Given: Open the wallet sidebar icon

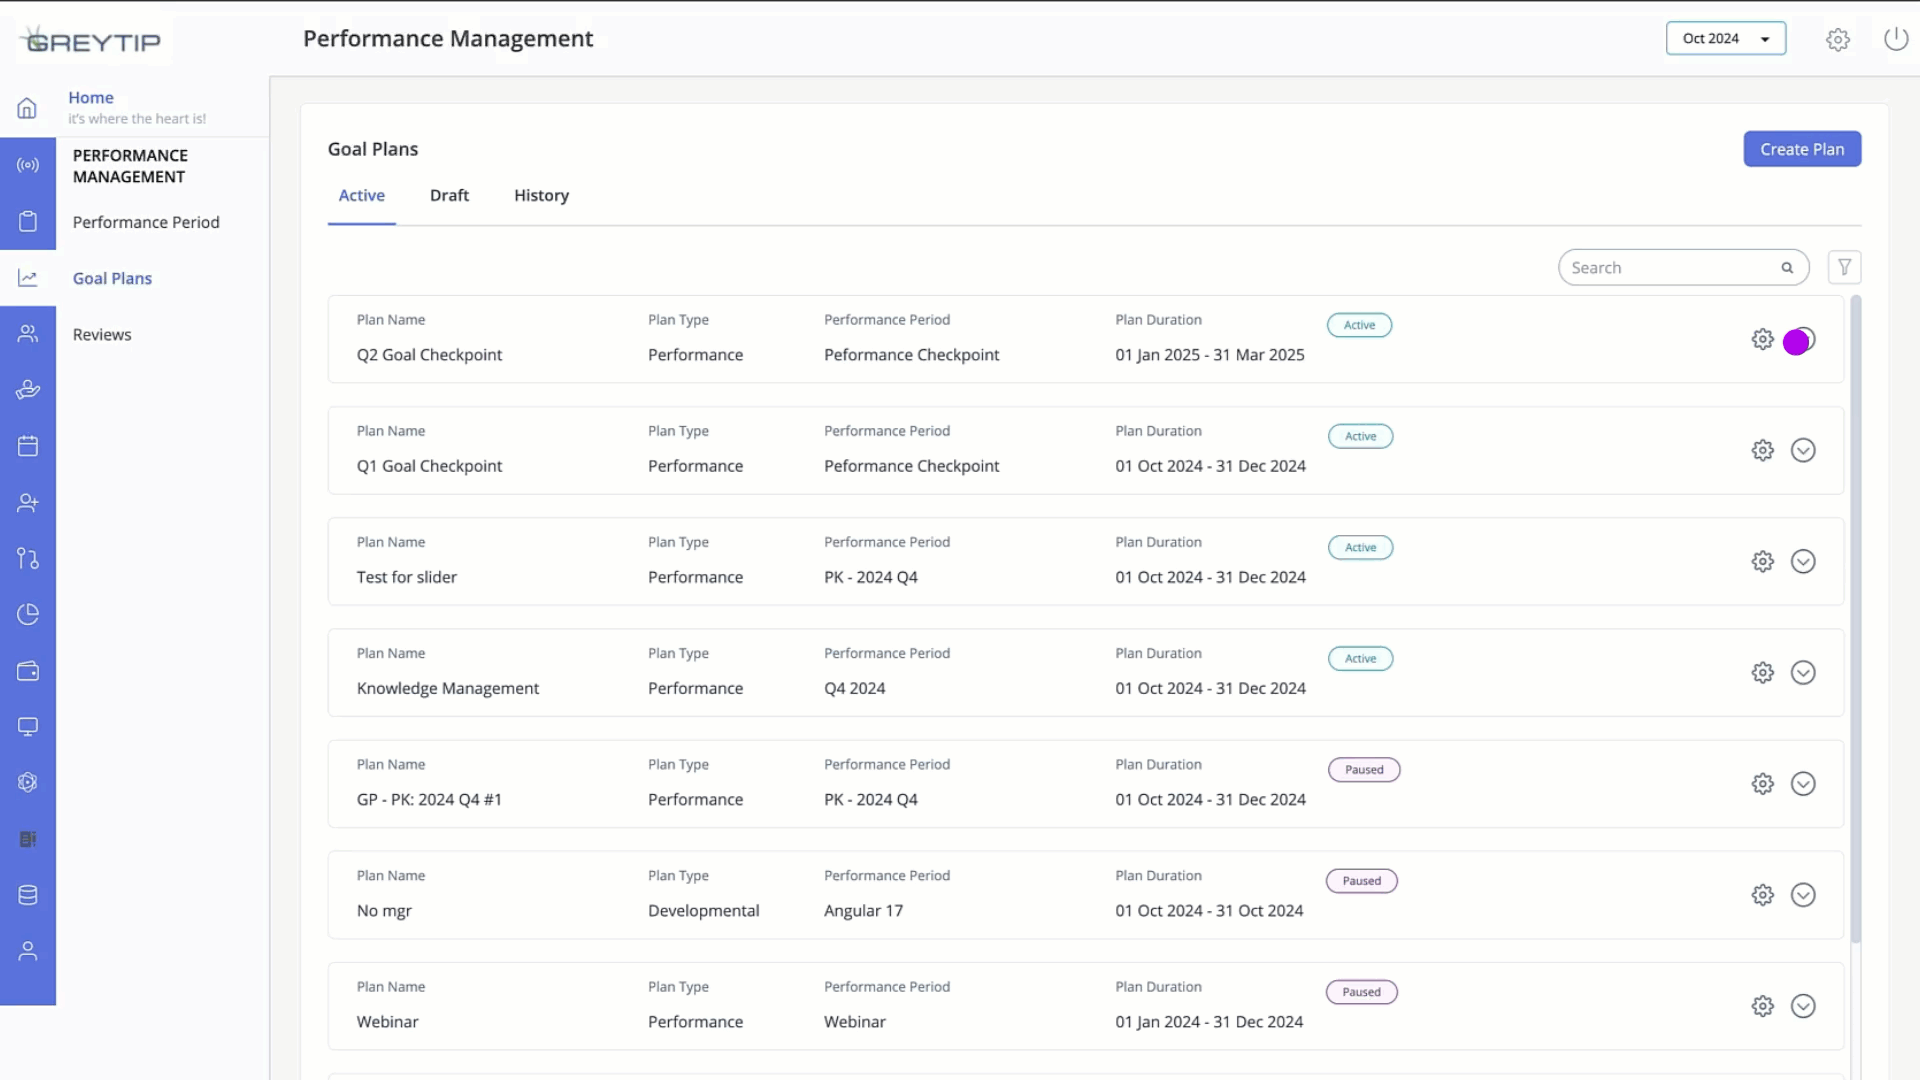Looking at the screenshot, I should 28,671.
